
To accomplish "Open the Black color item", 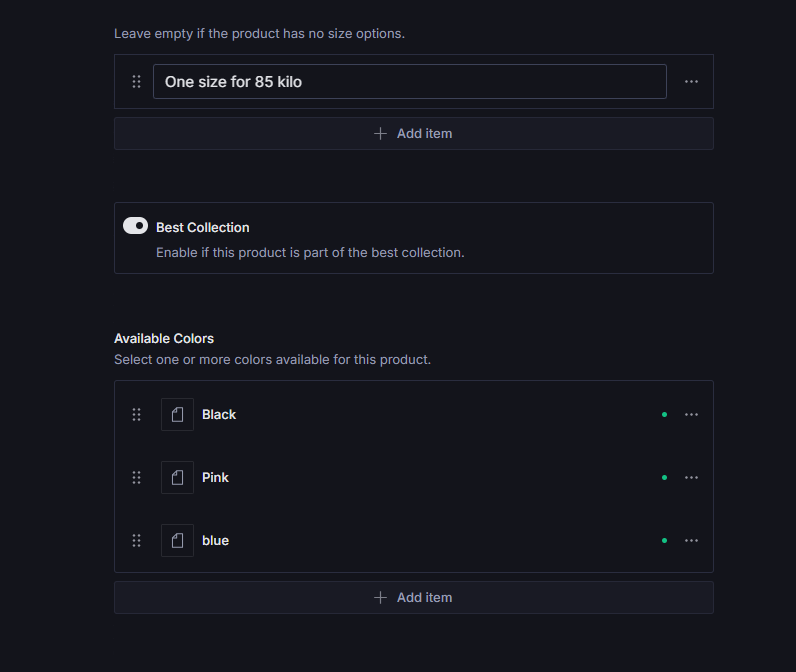I will pos(219,415).
